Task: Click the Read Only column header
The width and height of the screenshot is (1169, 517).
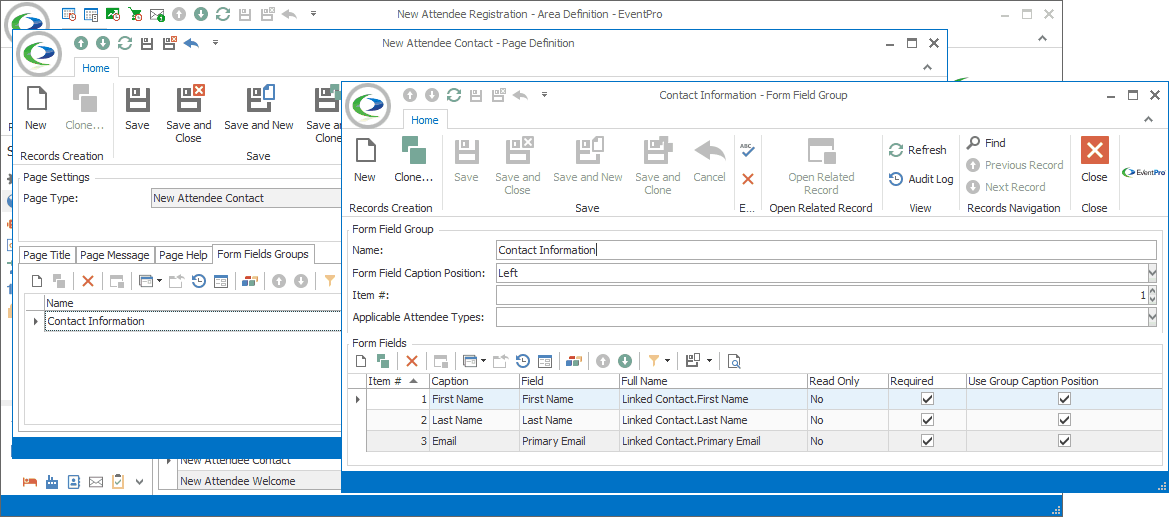Action: pos(847,381)
